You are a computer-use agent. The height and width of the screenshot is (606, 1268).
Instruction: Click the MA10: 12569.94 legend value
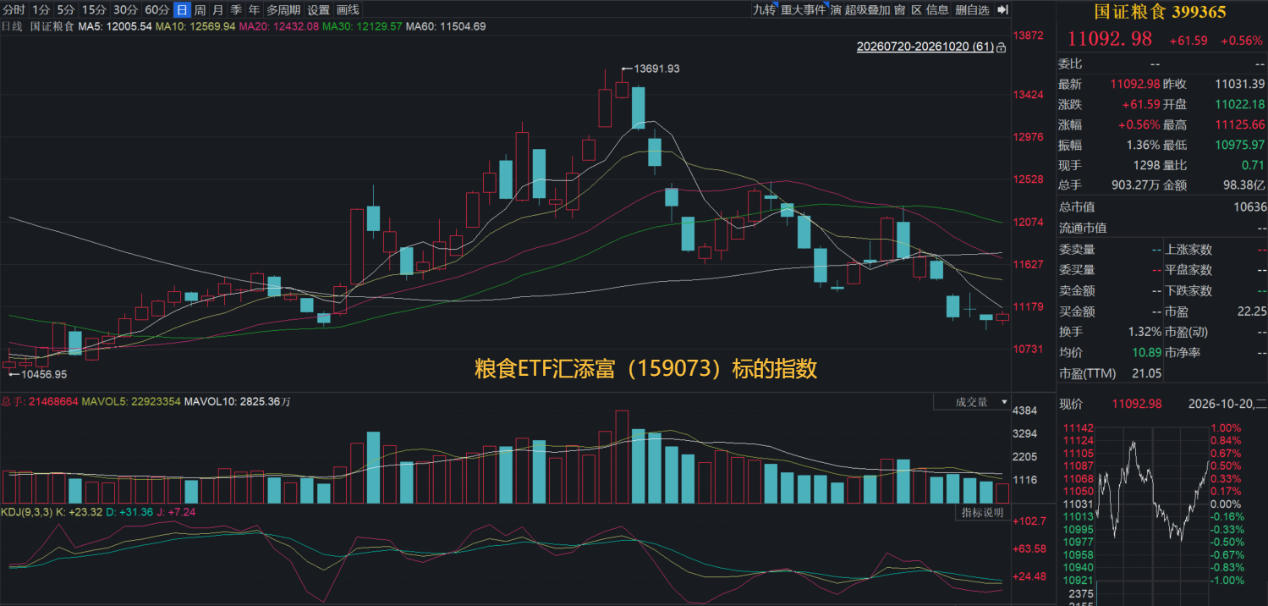point(196,26)
